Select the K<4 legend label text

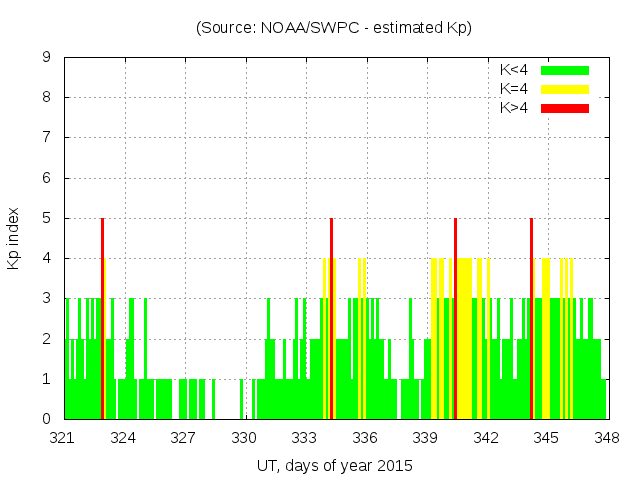click(x=515, y=70)
